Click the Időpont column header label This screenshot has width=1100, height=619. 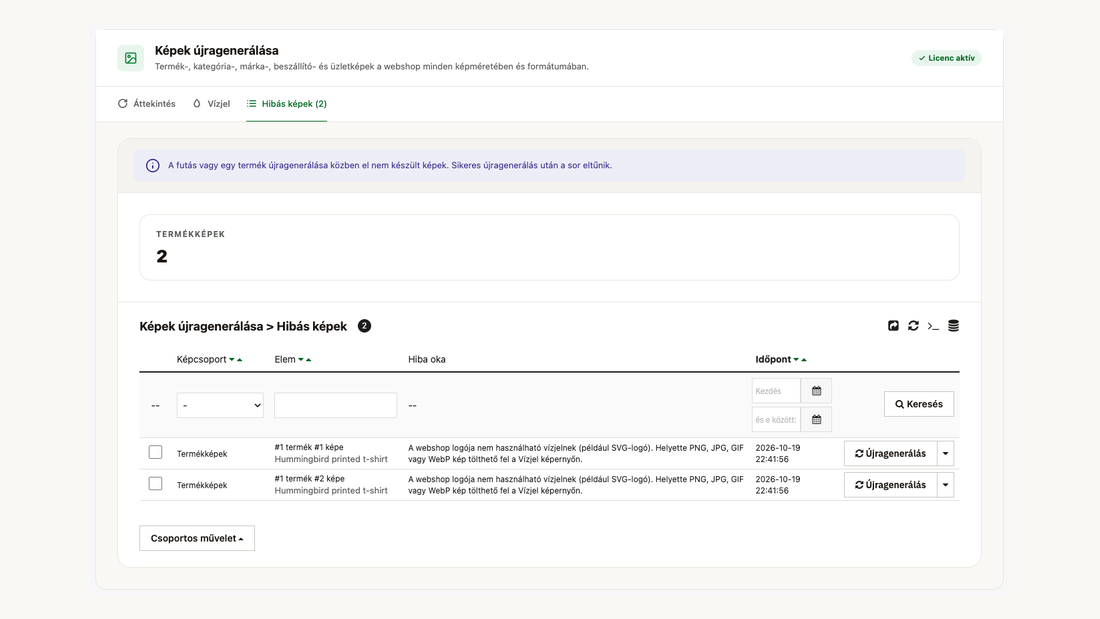(x=773, y=359)
